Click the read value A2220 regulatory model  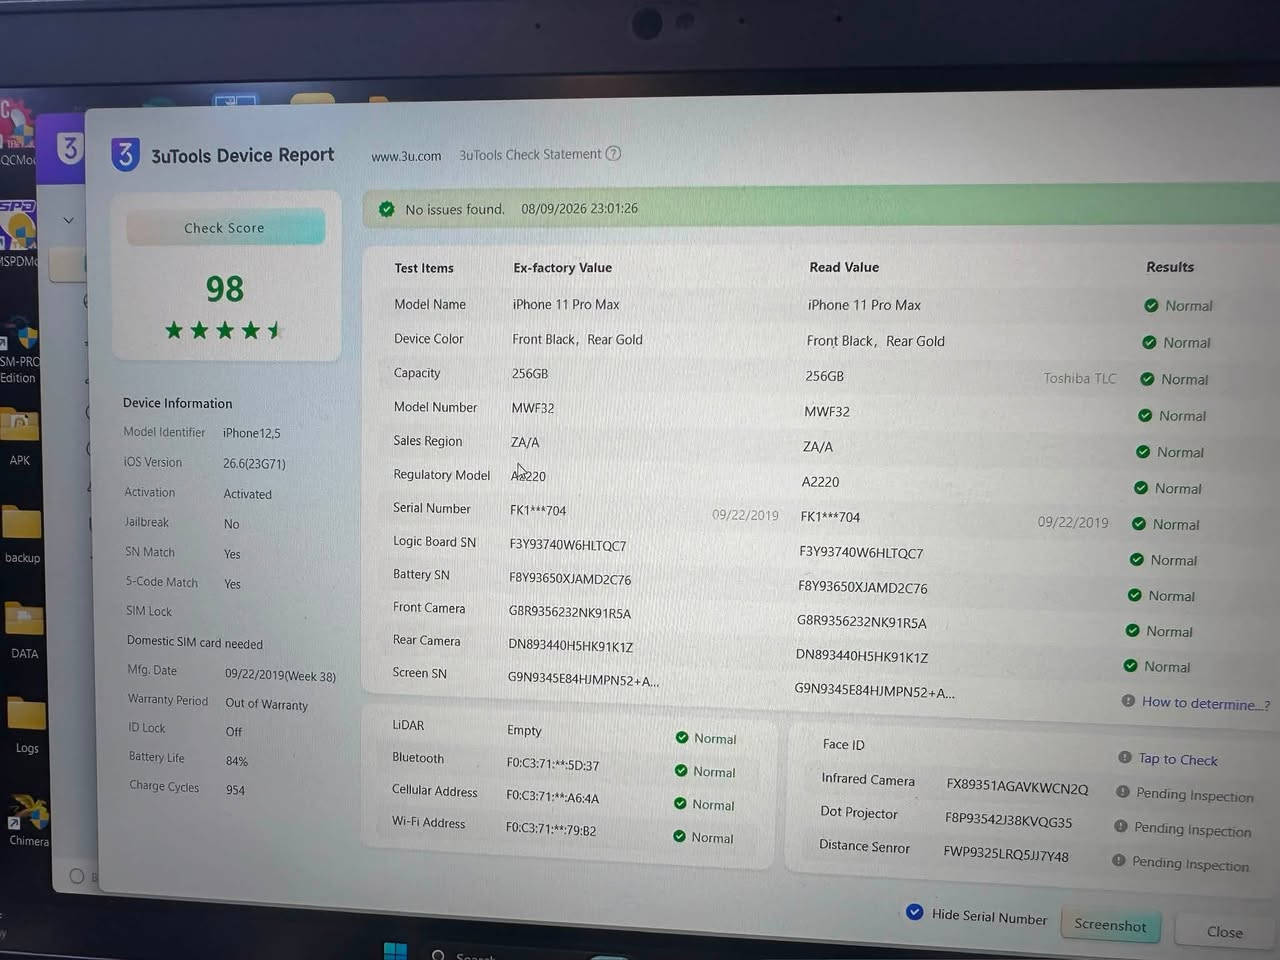(x=821, y=481)
